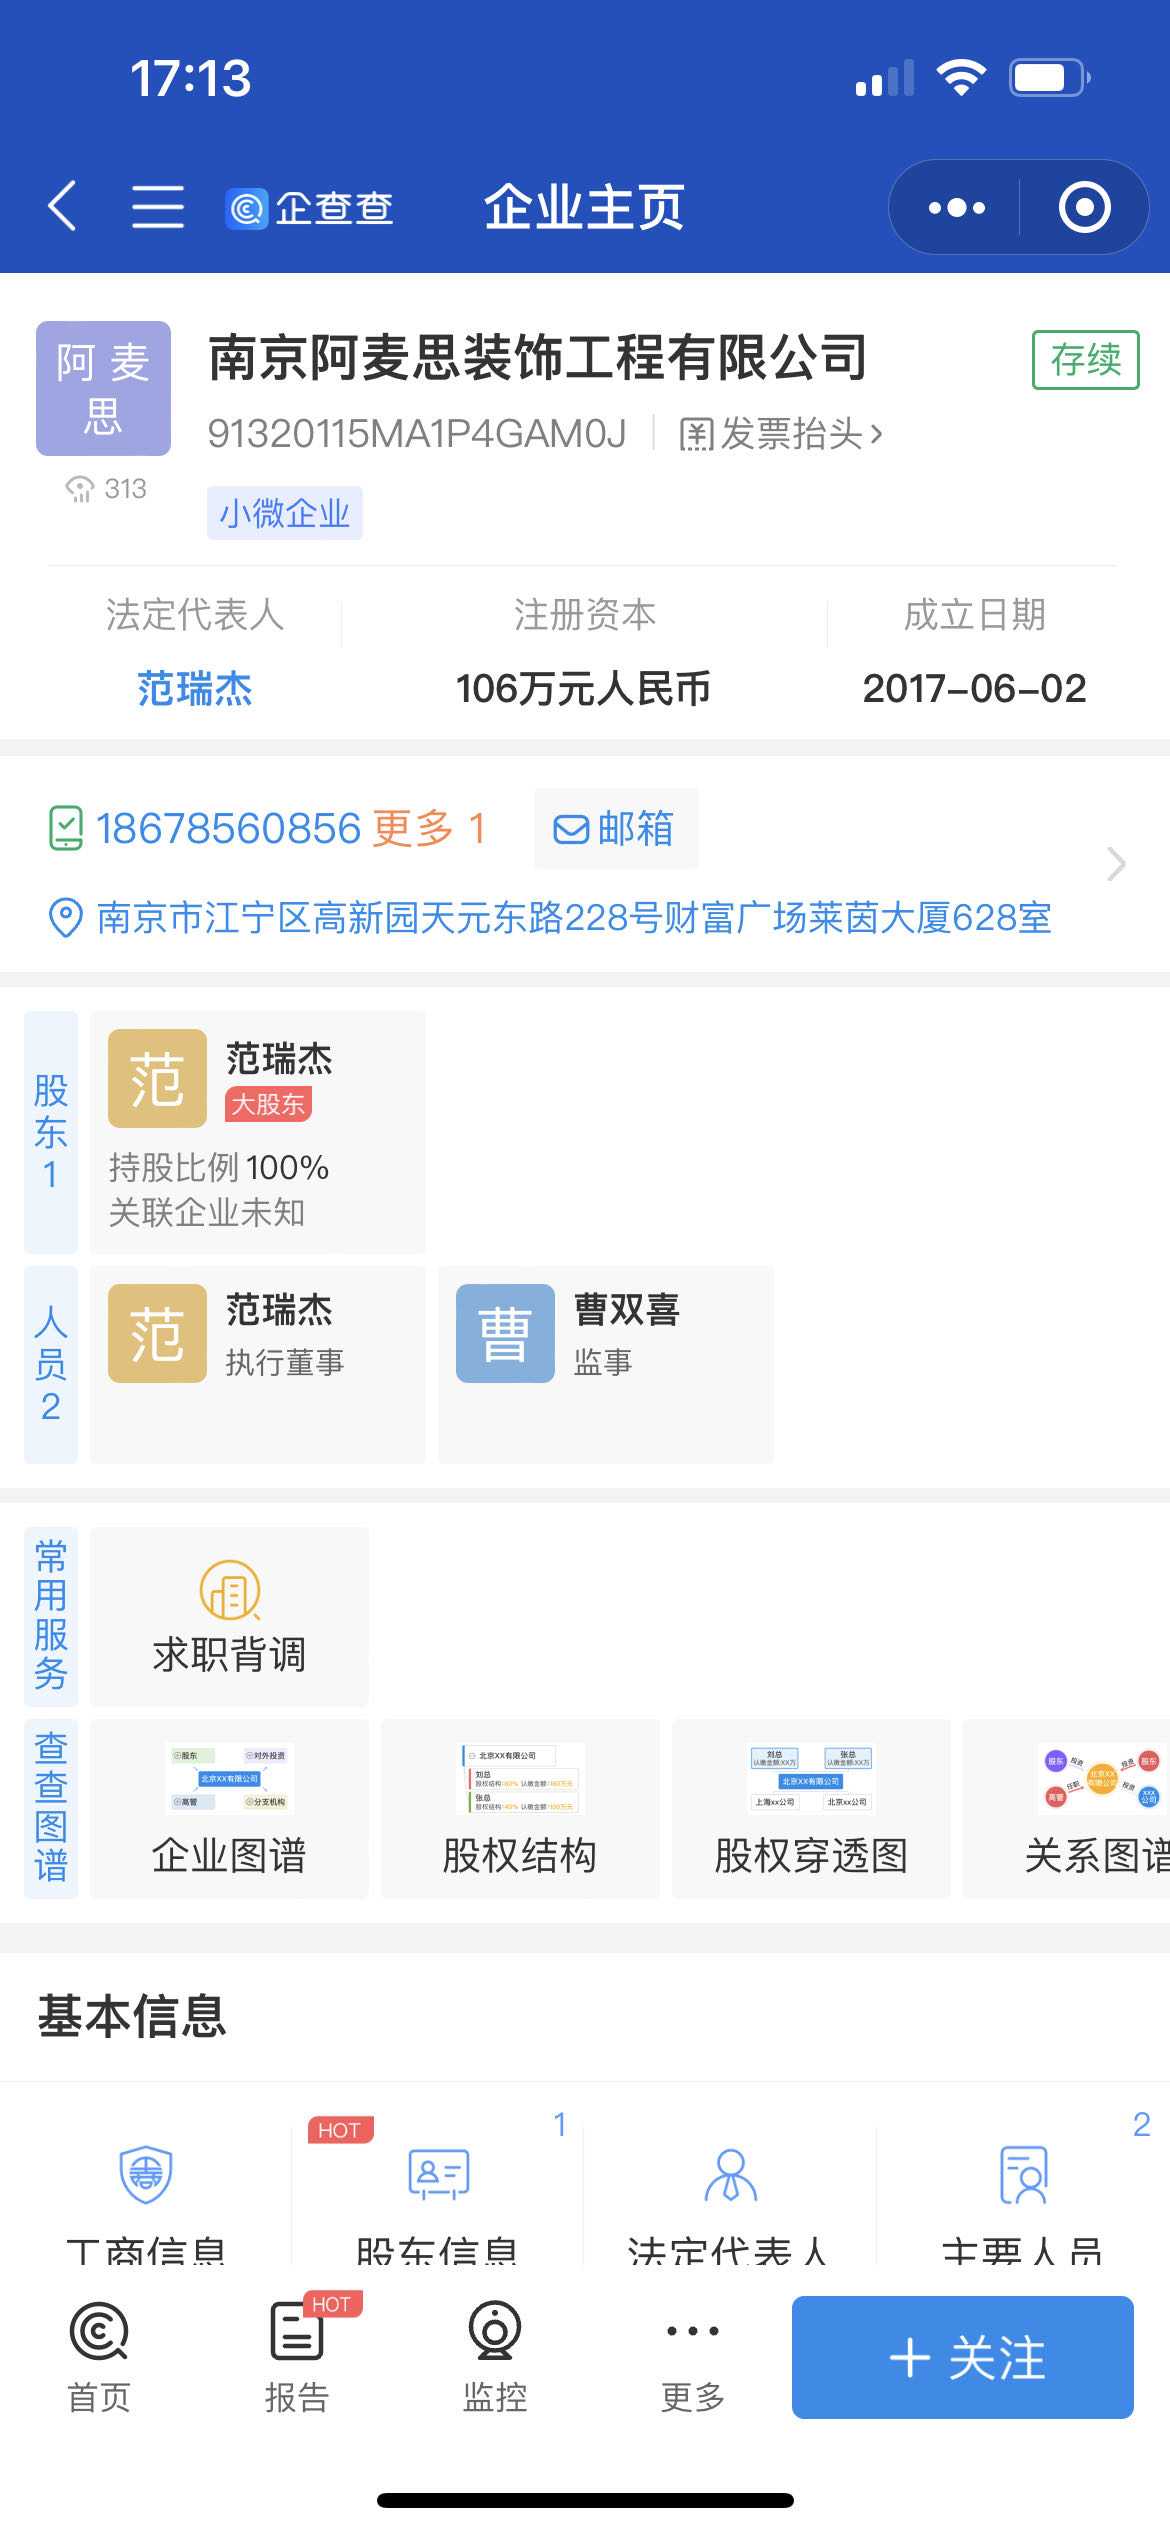Tap the 邮箱 email button
Image resolution: width=1170 pixels, height=2532 pixels.
615,829
